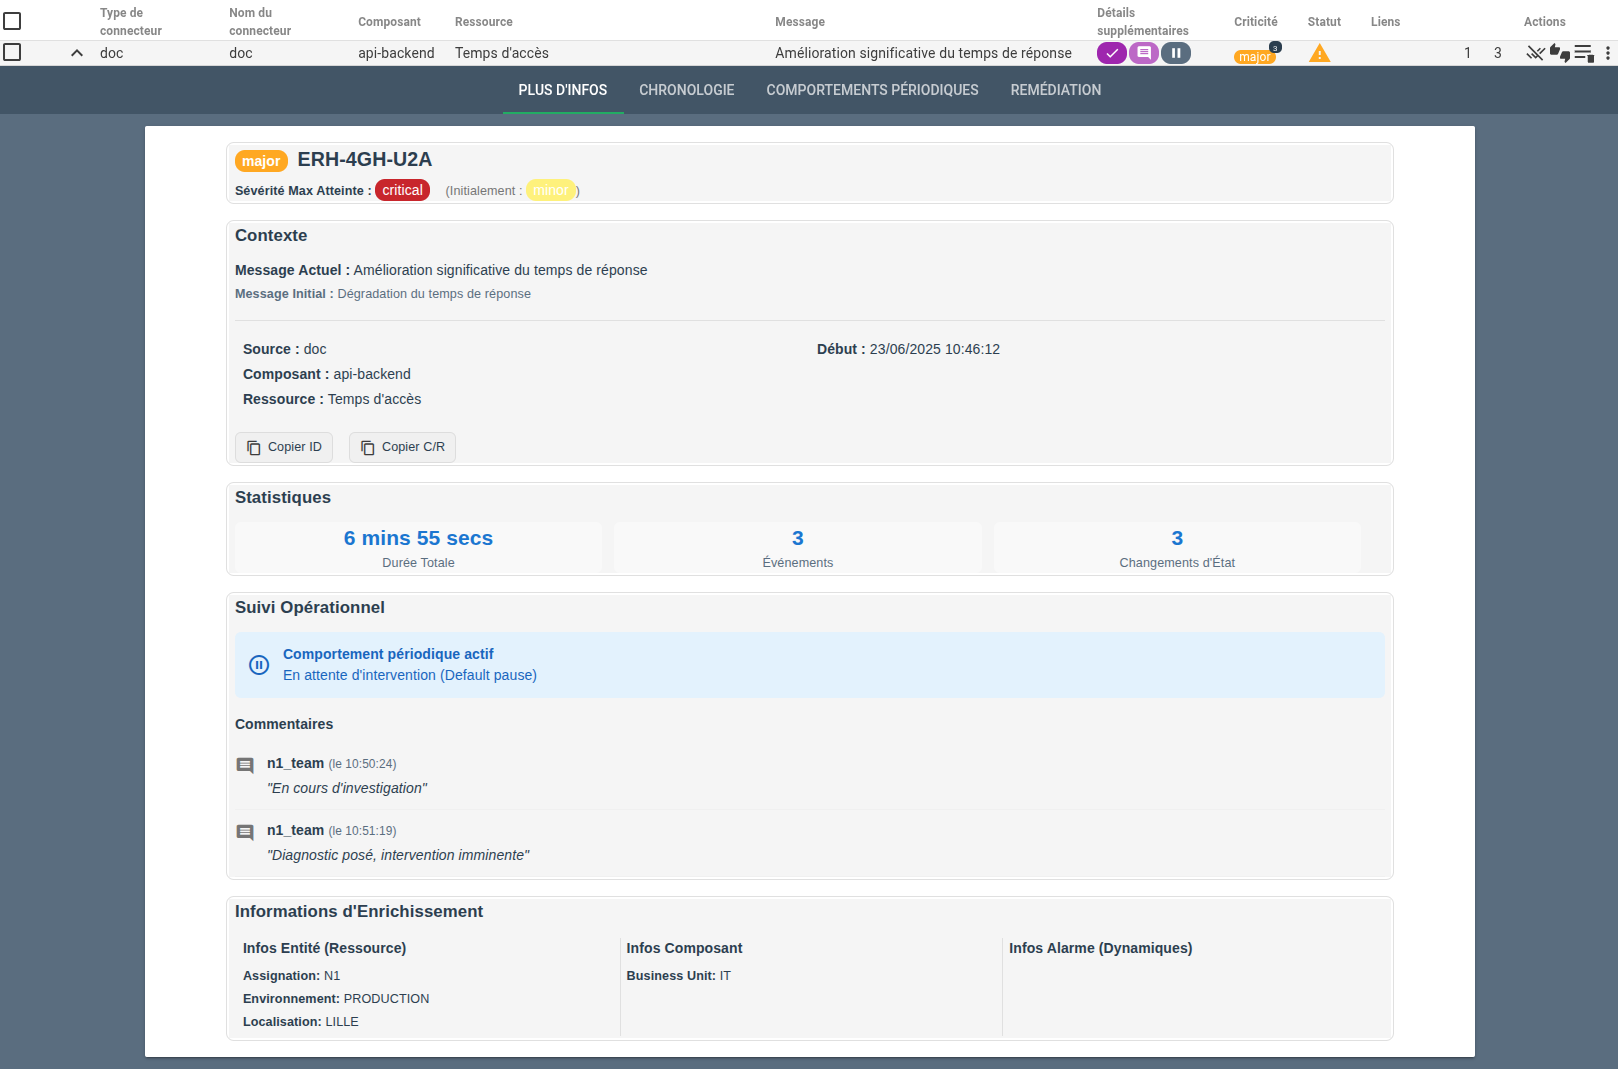Click the pause icon in Suivi Opérationnel banner
The height and width of the screenshot is (1069, 1618).
coord(259,665)
